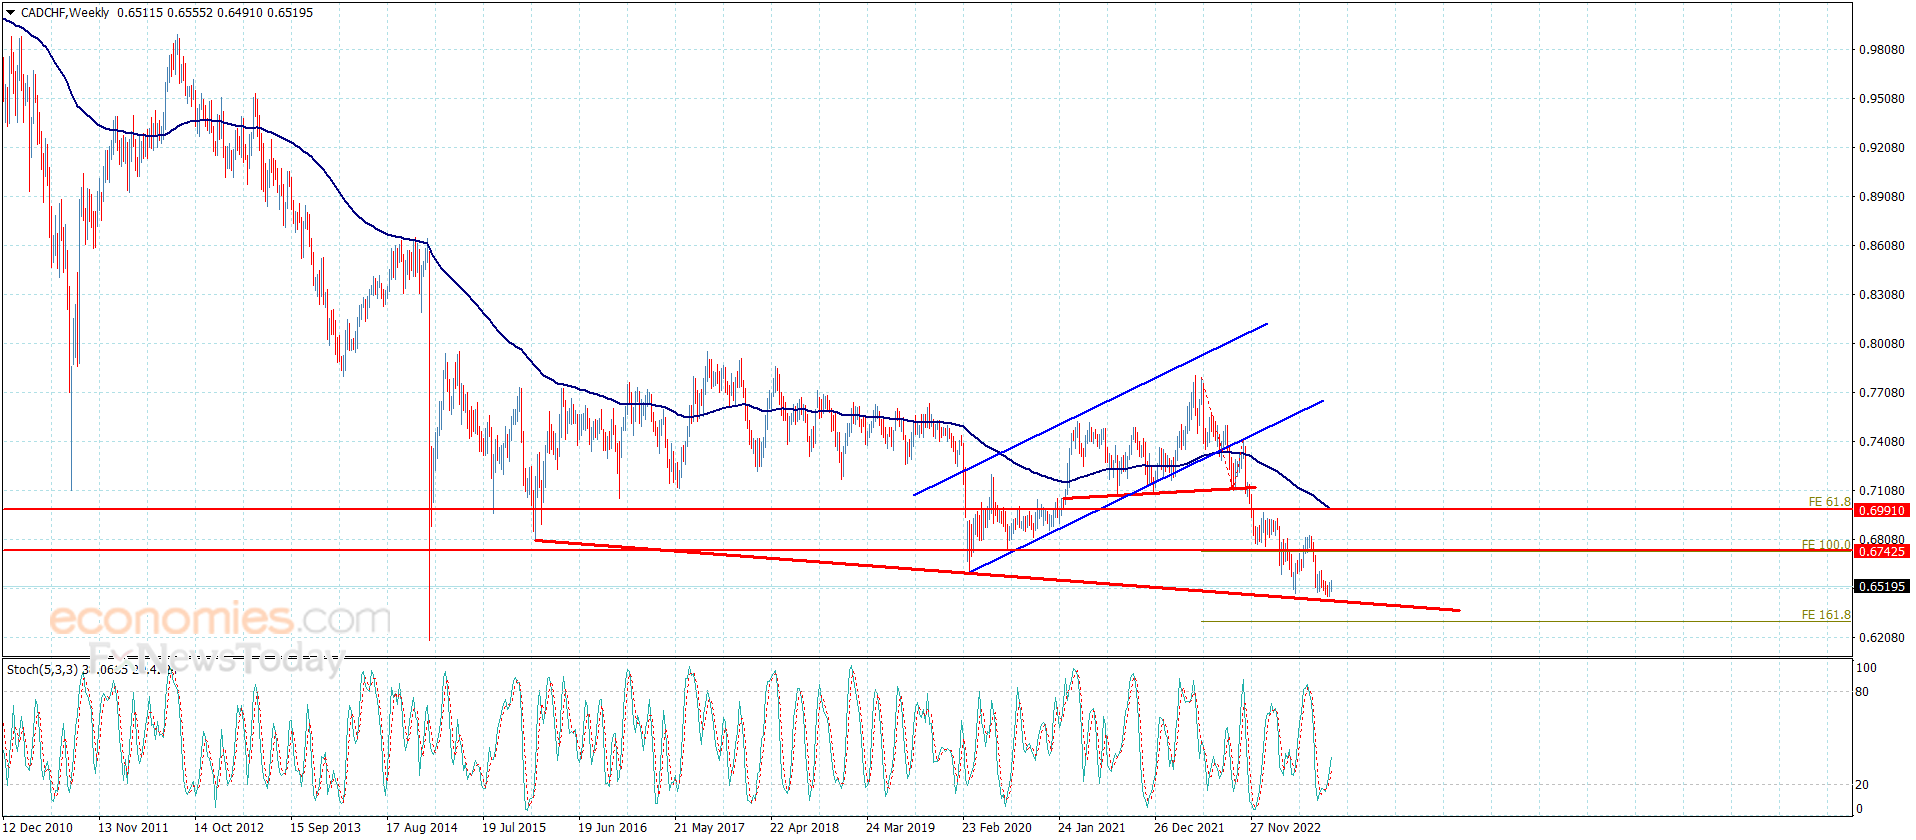The image size is (1916, 840).
Task: Click the 17 Aug 2014 date label
Action: pyautogui.click(x=421, y=827)
